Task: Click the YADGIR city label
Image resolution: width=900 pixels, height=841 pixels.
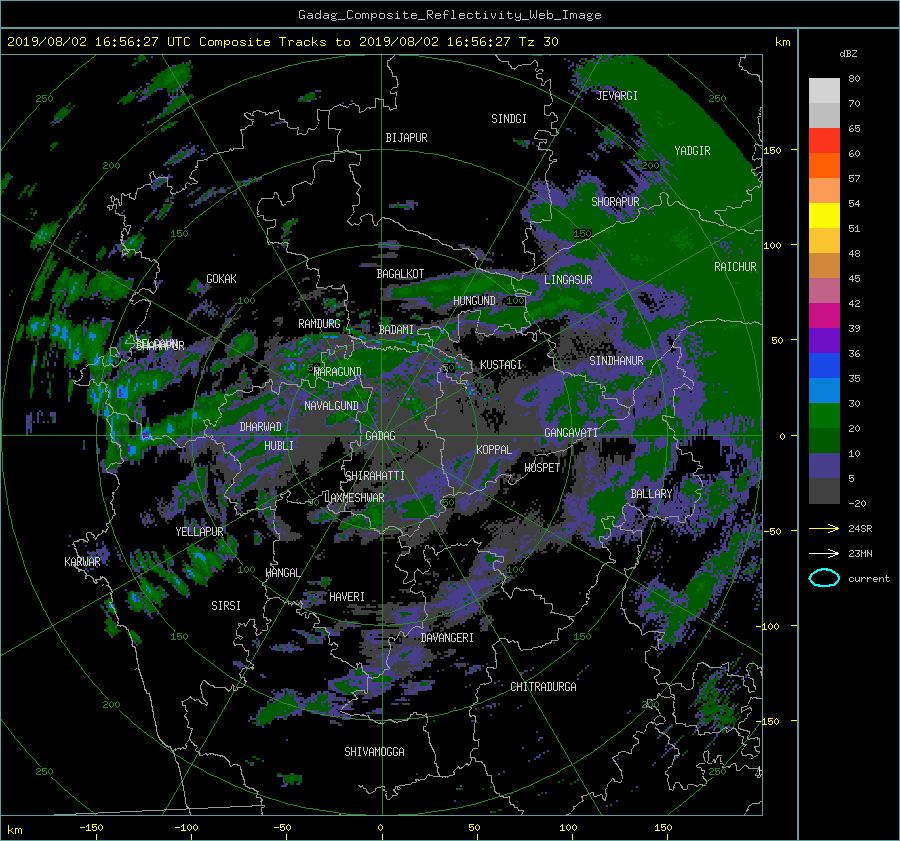Action: click(692, 151)
